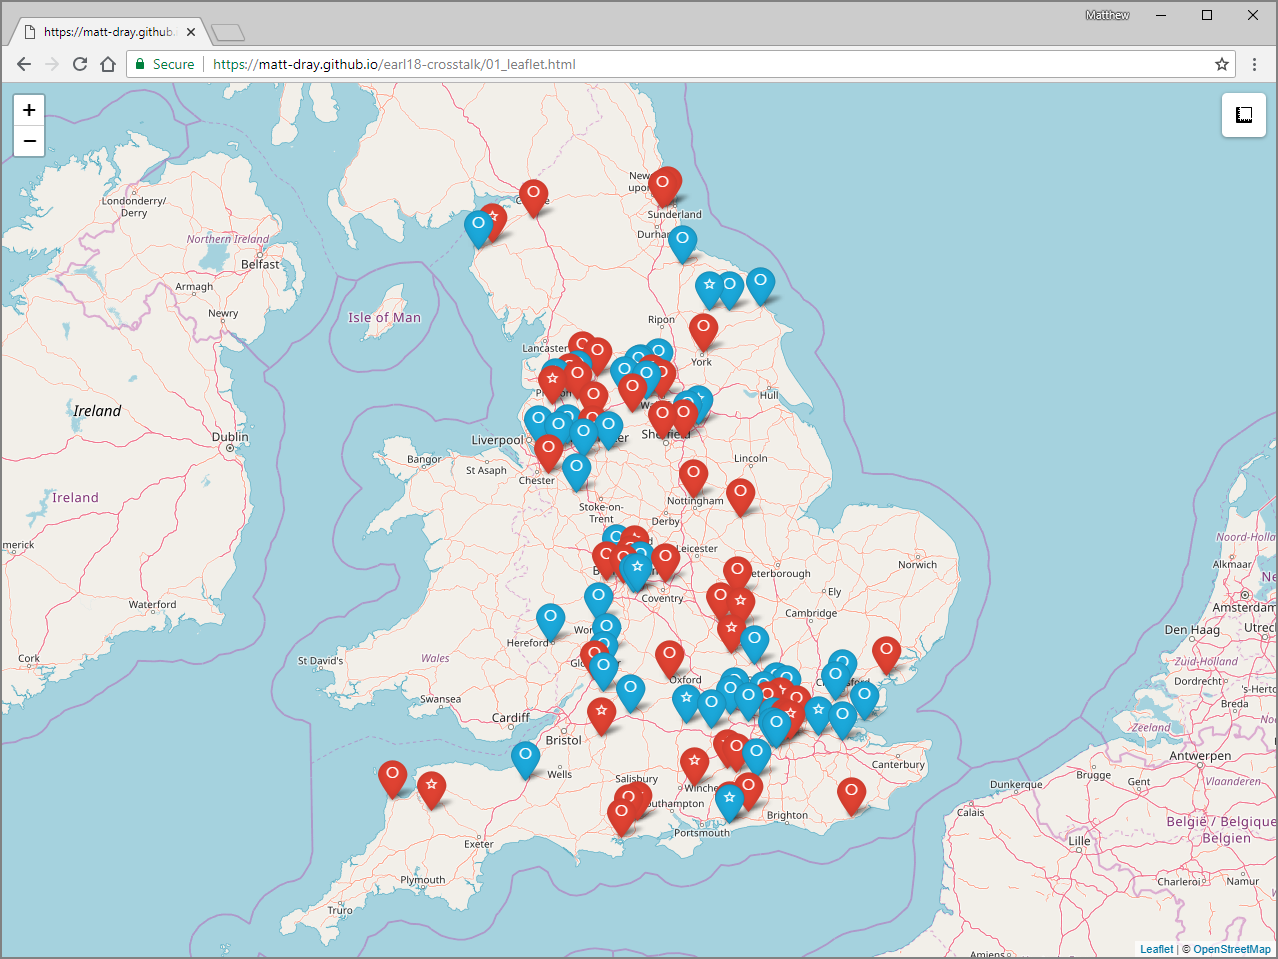Open the Chrome three-dot menu
This screenshot has height=959, width=1278.
tap(1254, 64)
